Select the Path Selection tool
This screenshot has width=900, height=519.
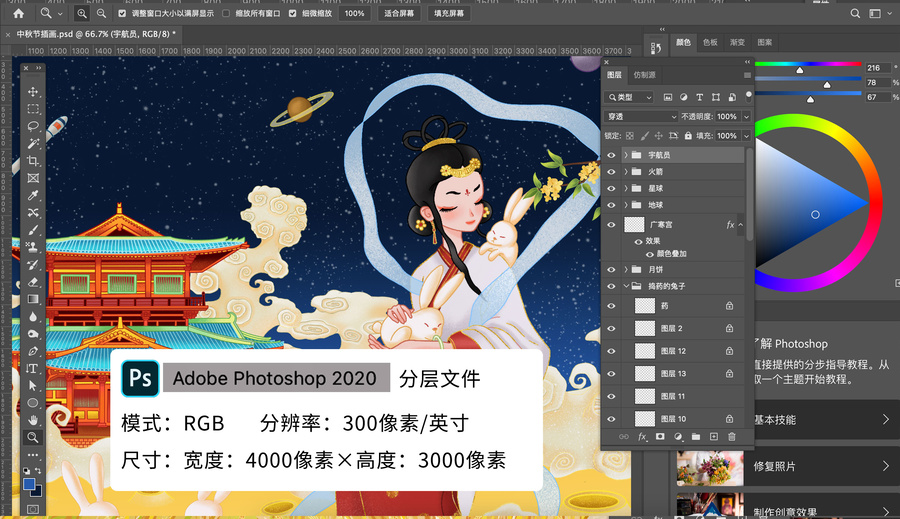point(33,386)
